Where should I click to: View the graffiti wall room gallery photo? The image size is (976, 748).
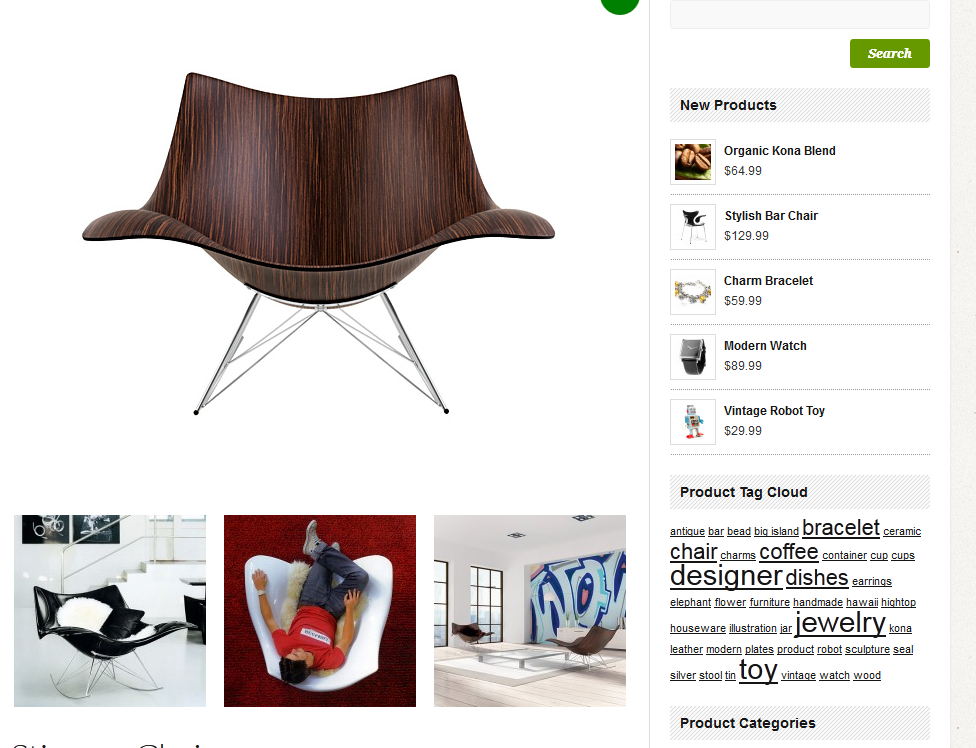click(530, 610)
